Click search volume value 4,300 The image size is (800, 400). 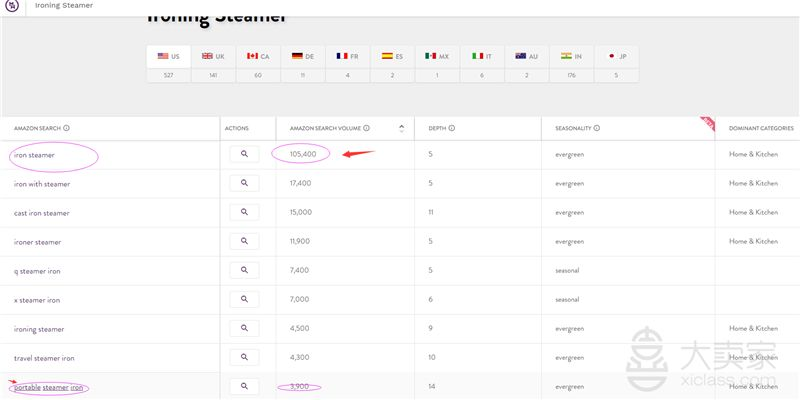[299, 358]
